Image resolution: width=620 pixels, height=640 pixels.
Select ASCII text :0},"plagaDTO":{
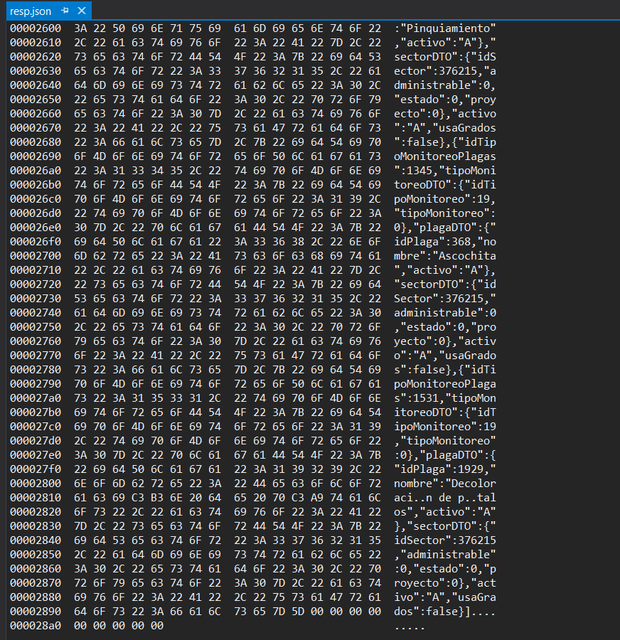(x=445, y=455)
